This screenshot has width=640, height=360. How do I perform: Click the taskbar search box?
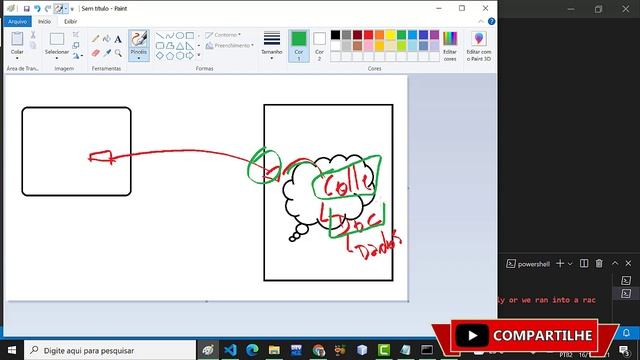point(110,350)
